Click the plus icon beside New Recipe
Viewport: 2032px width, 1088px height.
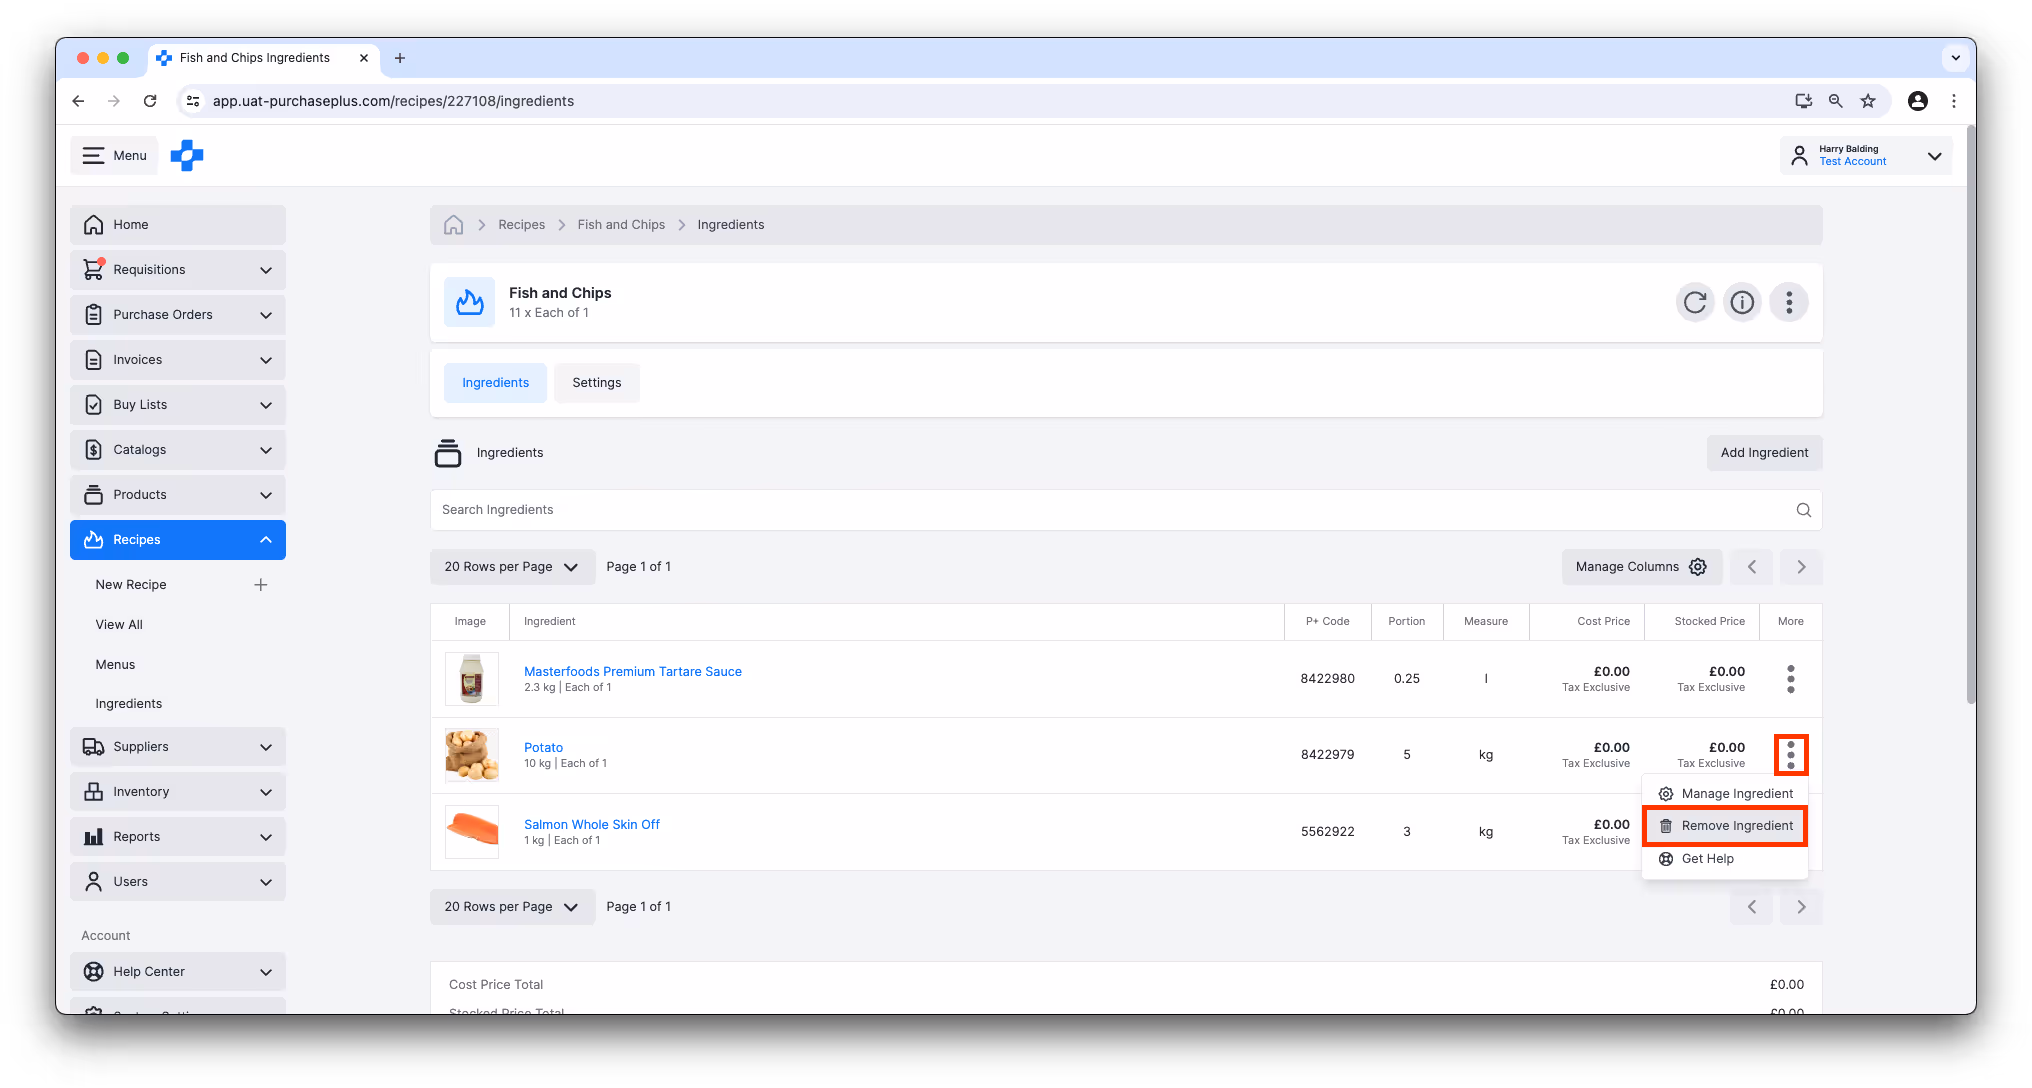261,585
